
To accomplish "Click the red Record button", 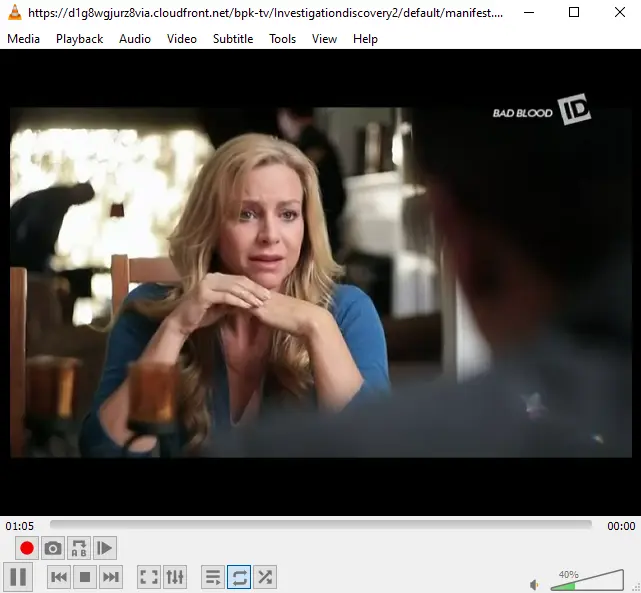I will [27, 548].
